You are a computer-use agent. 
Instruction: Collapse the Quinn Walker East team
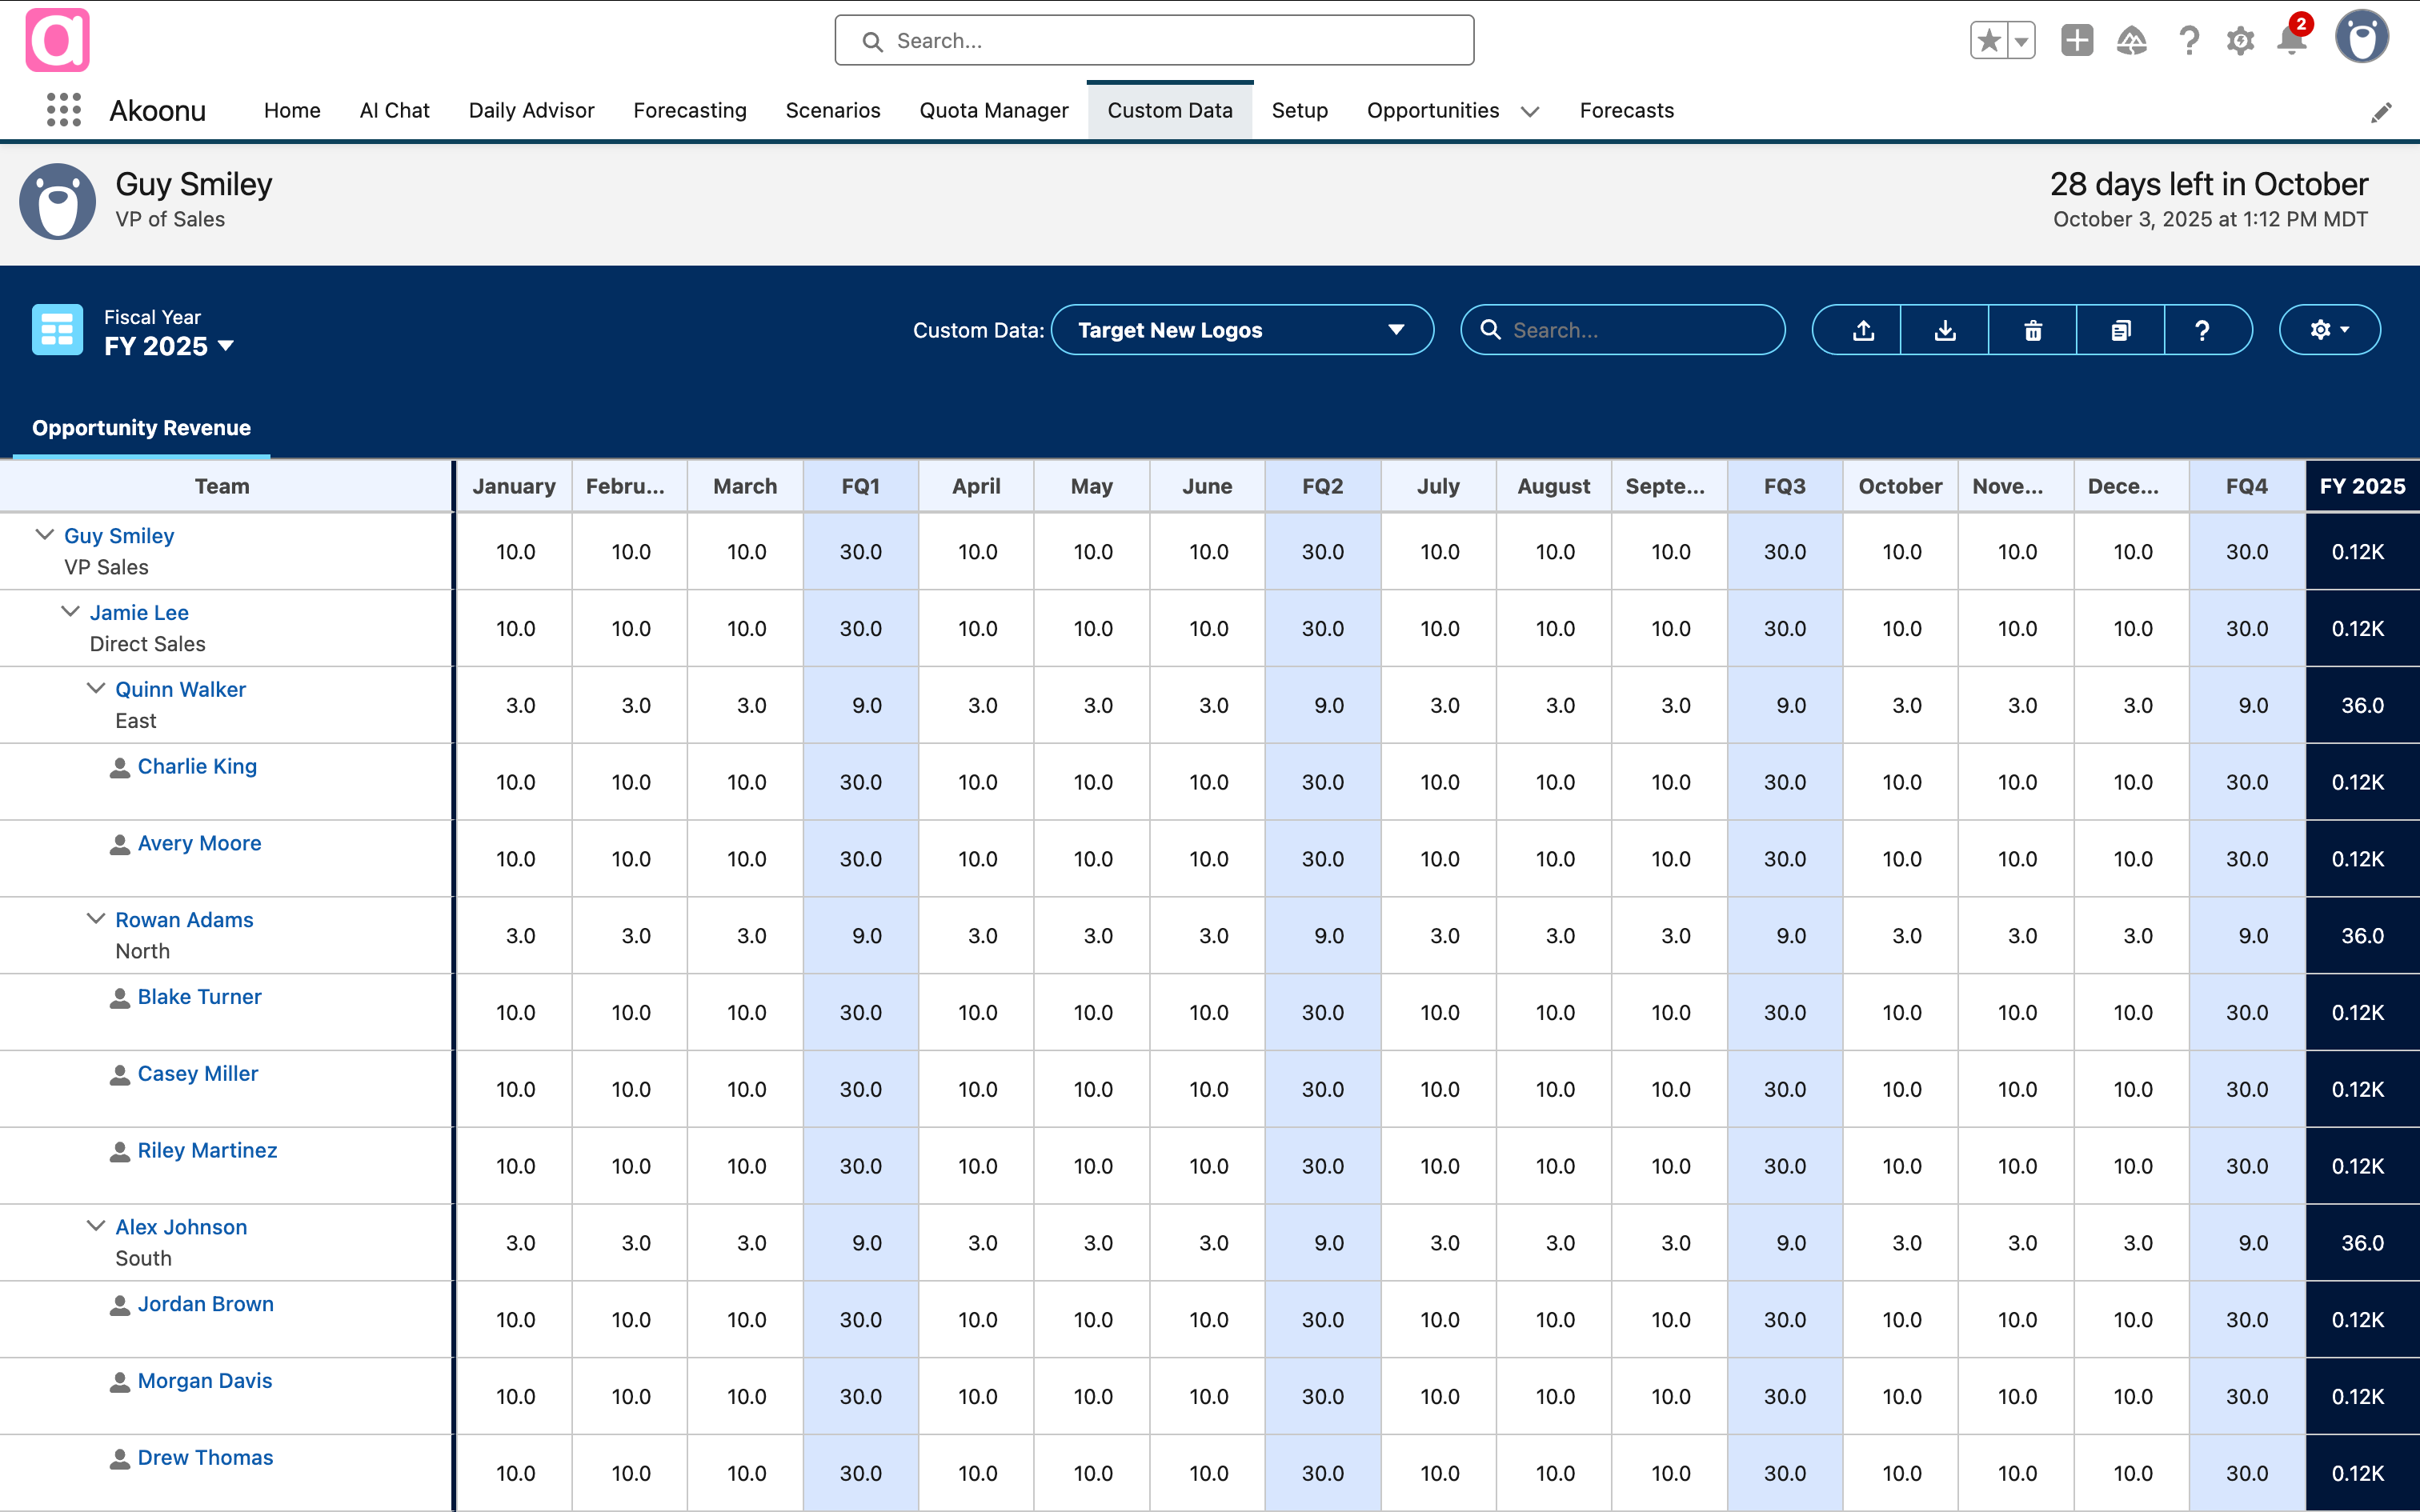point(96,688)
